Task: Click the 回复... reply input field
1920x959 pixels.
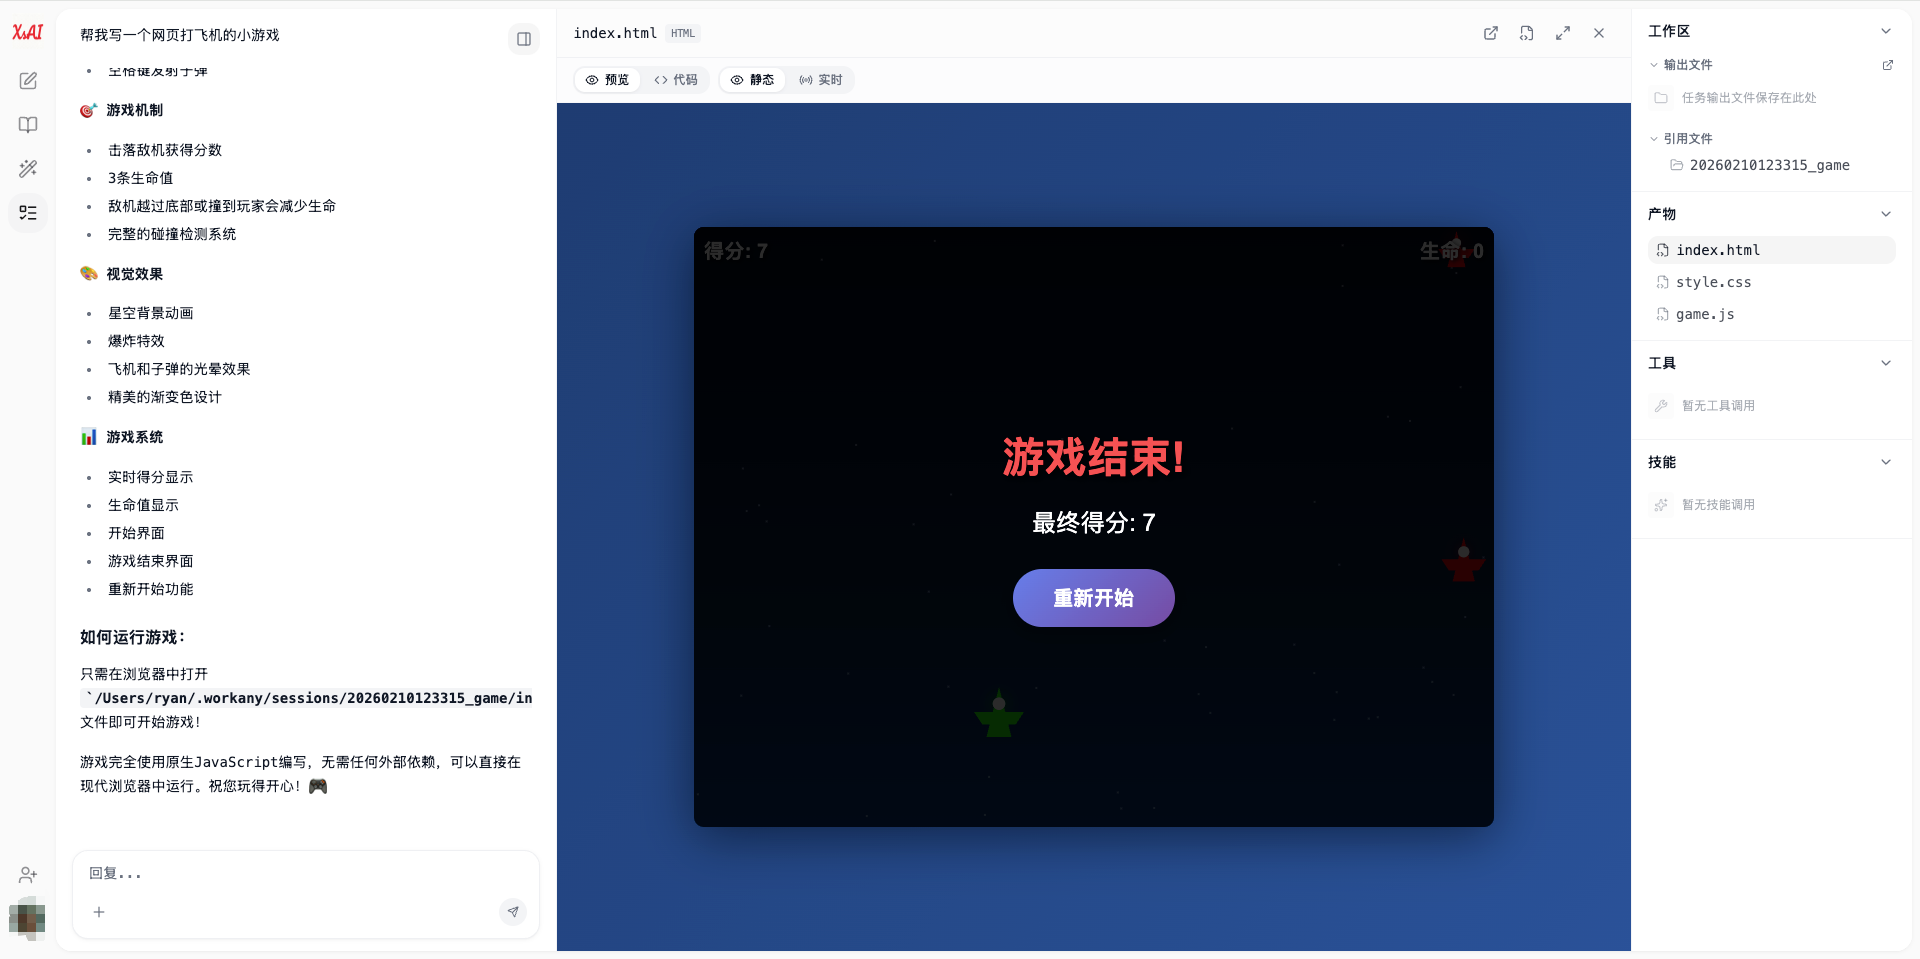Action: coord(306,874)
